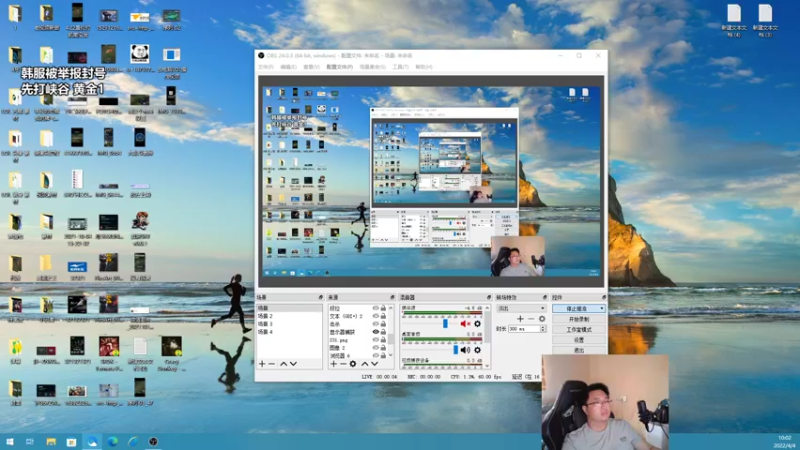Add a new source with the plus icon
Screen dimensions: 800x450
pyautogui.click(x=334, y=364)
